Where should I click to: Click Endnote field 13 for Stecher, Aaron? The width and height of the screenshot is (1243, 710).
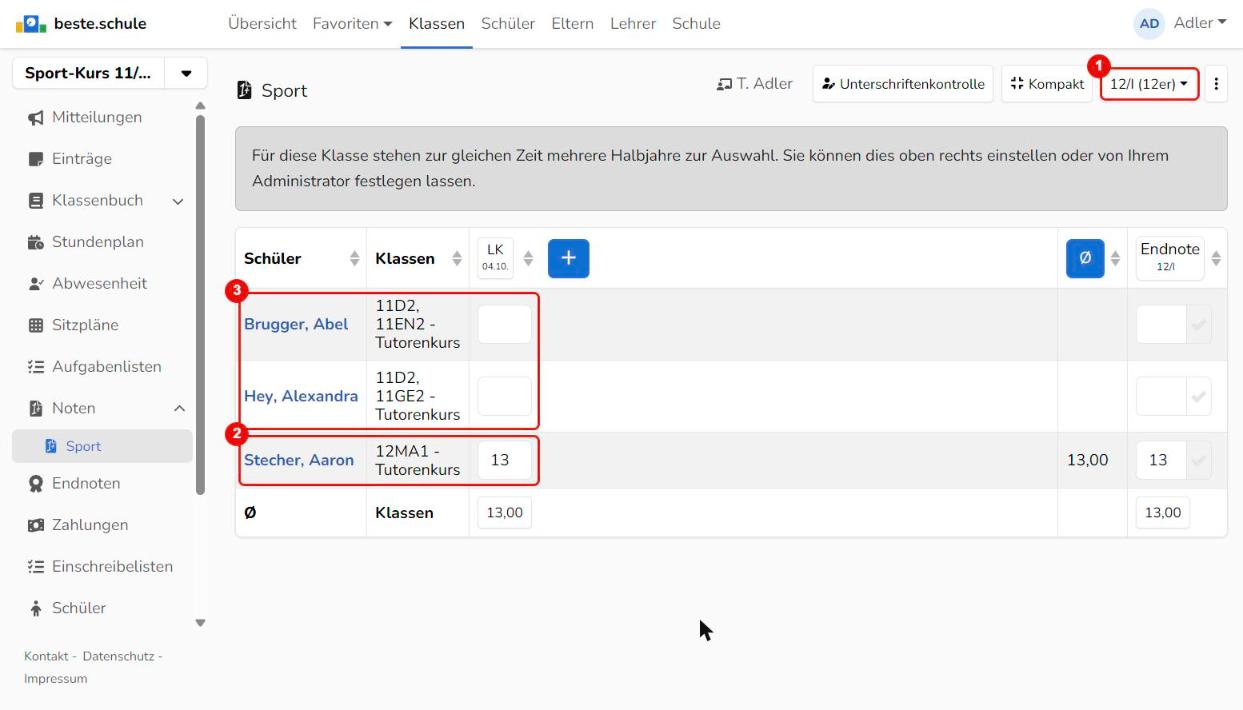(1161, 460)
